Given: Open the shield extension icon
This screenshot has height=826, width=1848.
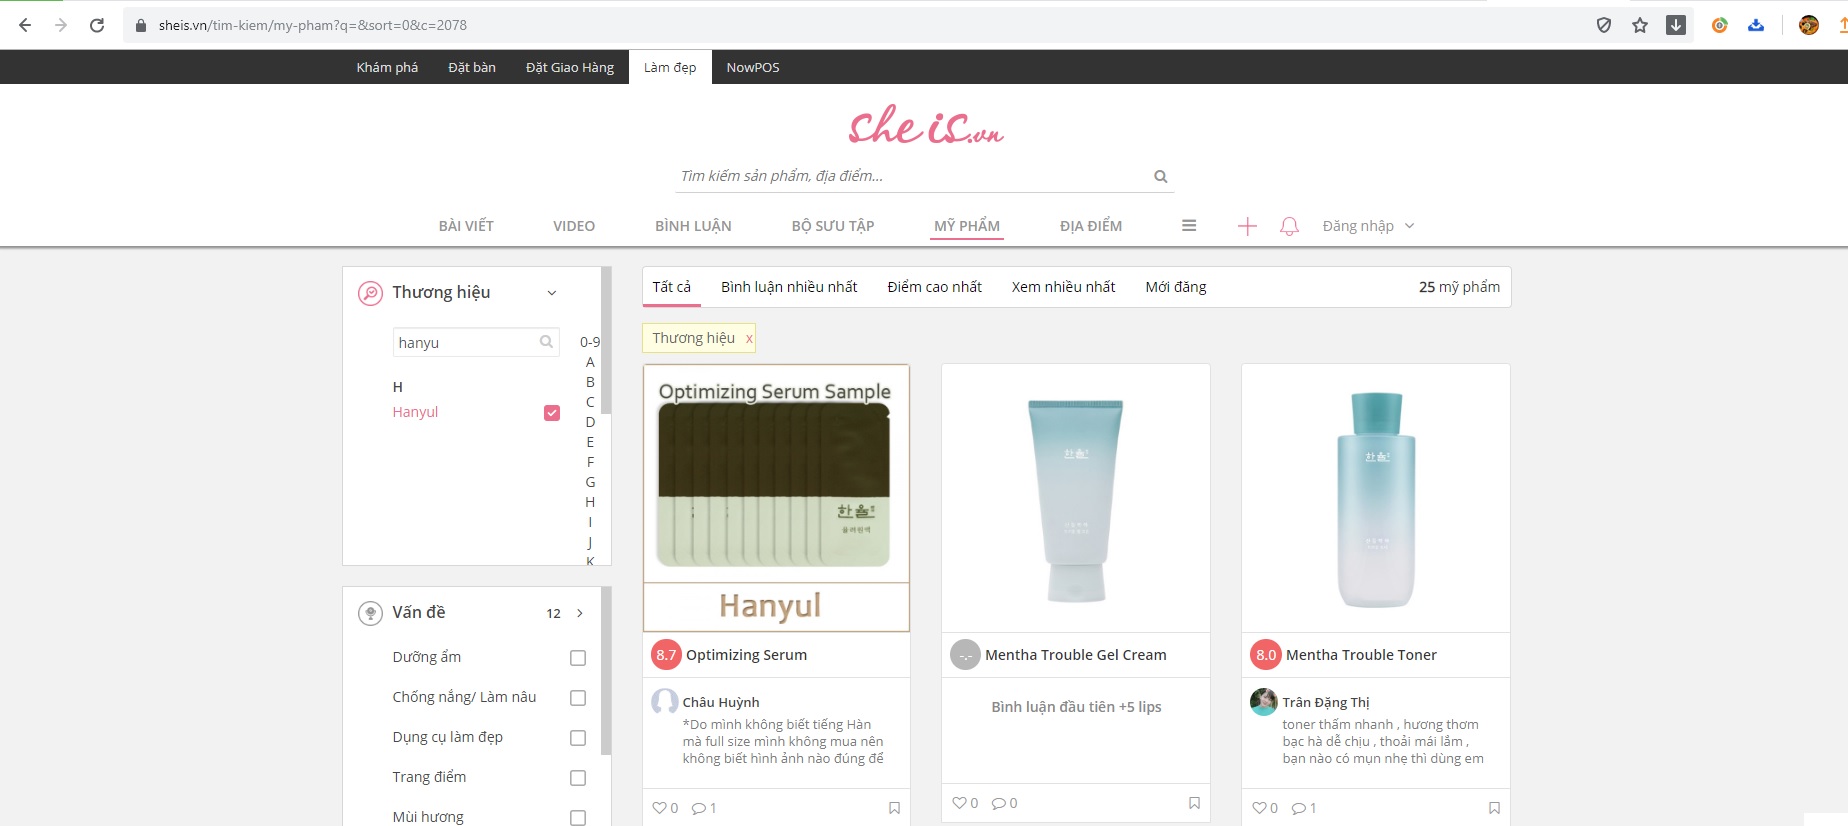Looking at the screenshot, I should coord(1604,25).
